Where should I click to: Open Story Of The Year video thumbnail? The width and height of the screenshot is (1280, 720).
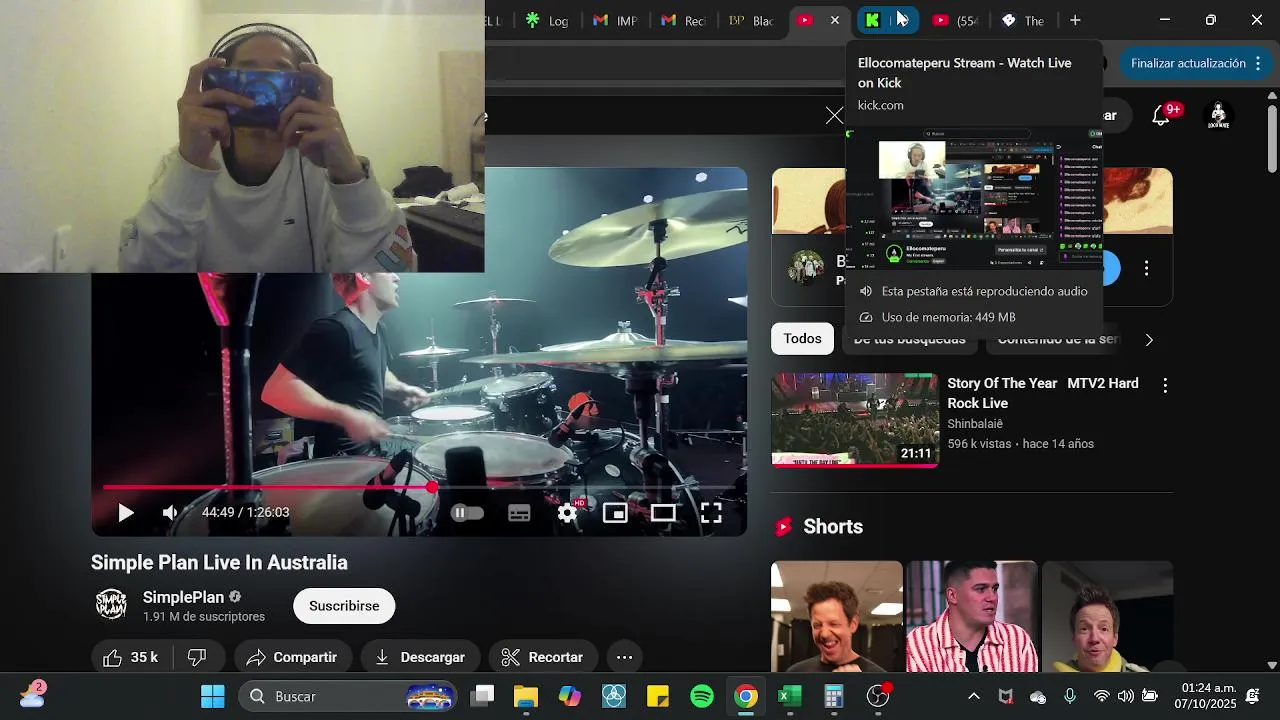point(855,420)
